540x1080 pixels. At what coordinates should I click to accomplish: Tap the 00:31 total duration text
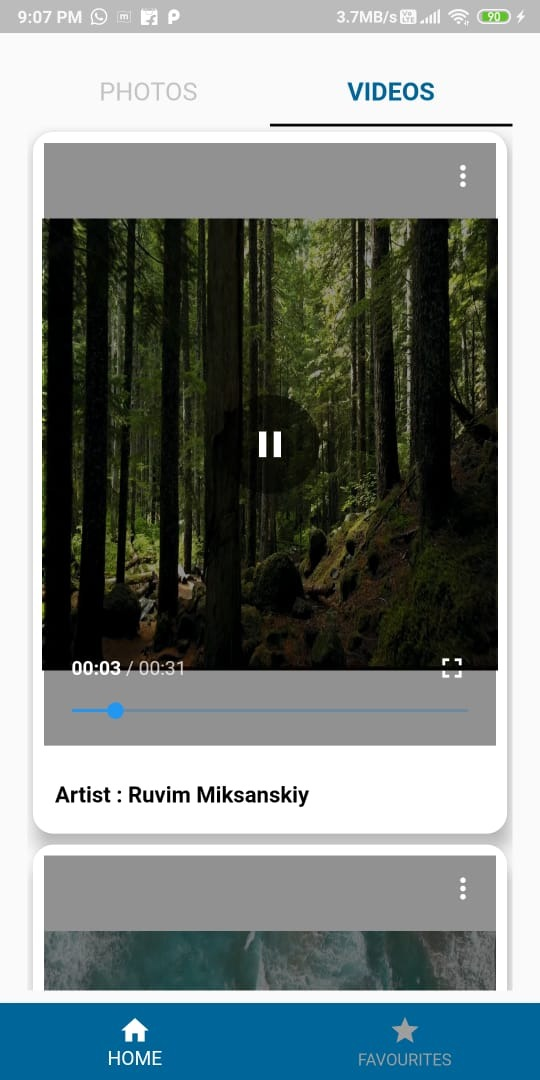coord(162,668)
